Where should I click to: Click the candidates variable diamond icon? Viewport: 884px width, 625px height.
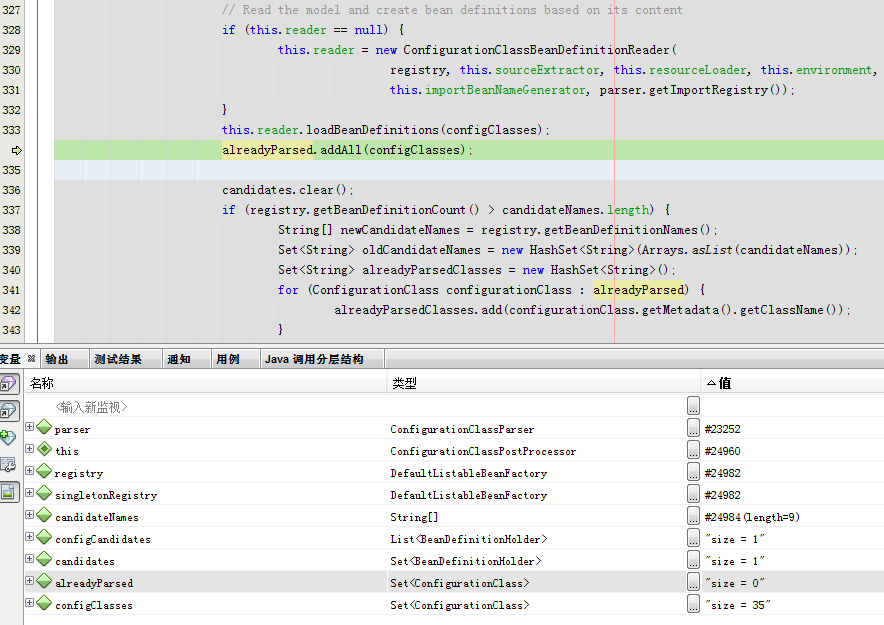(44, 559)
